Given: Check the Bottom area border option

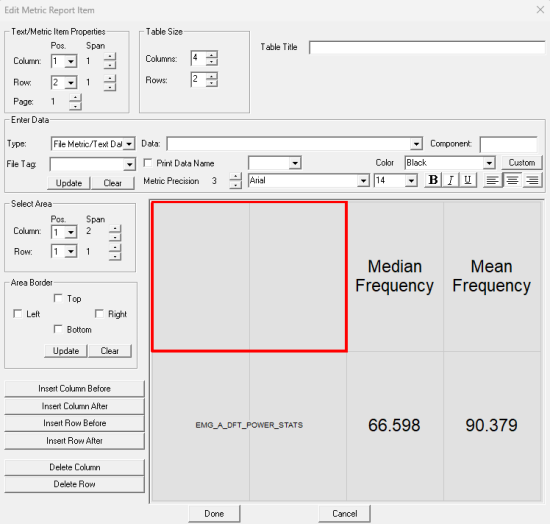Looking at the screenshot, I should tap(58, 329).
